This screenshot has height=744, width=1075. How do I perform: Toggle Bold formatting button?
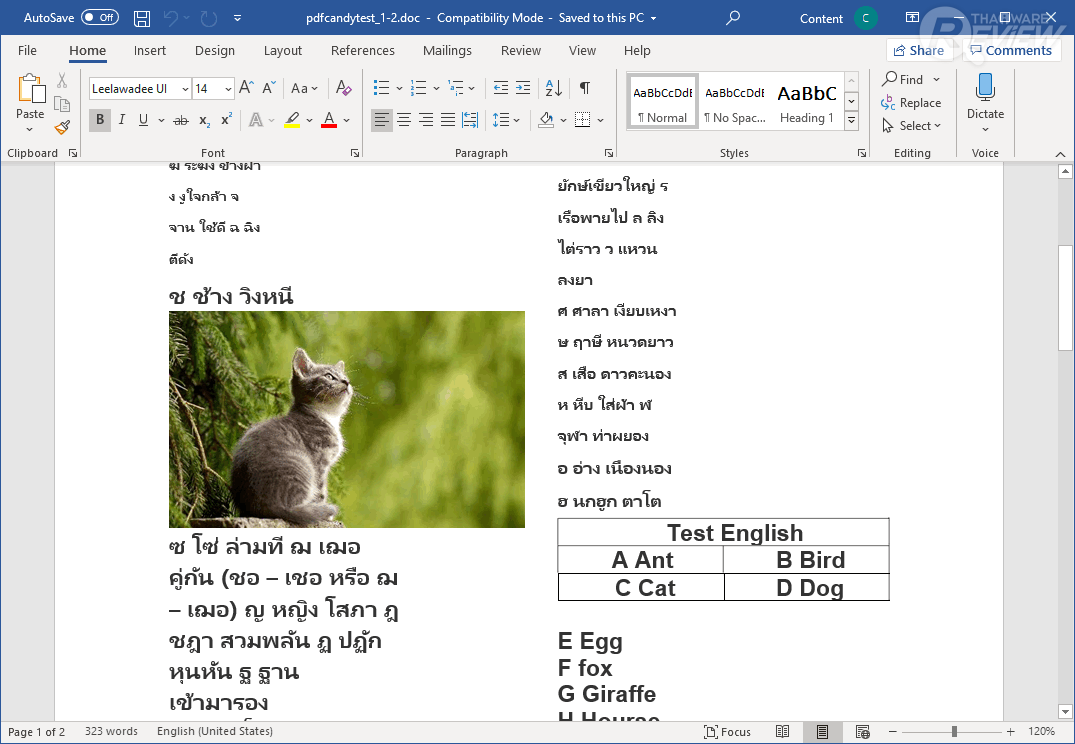coord(100,120)
